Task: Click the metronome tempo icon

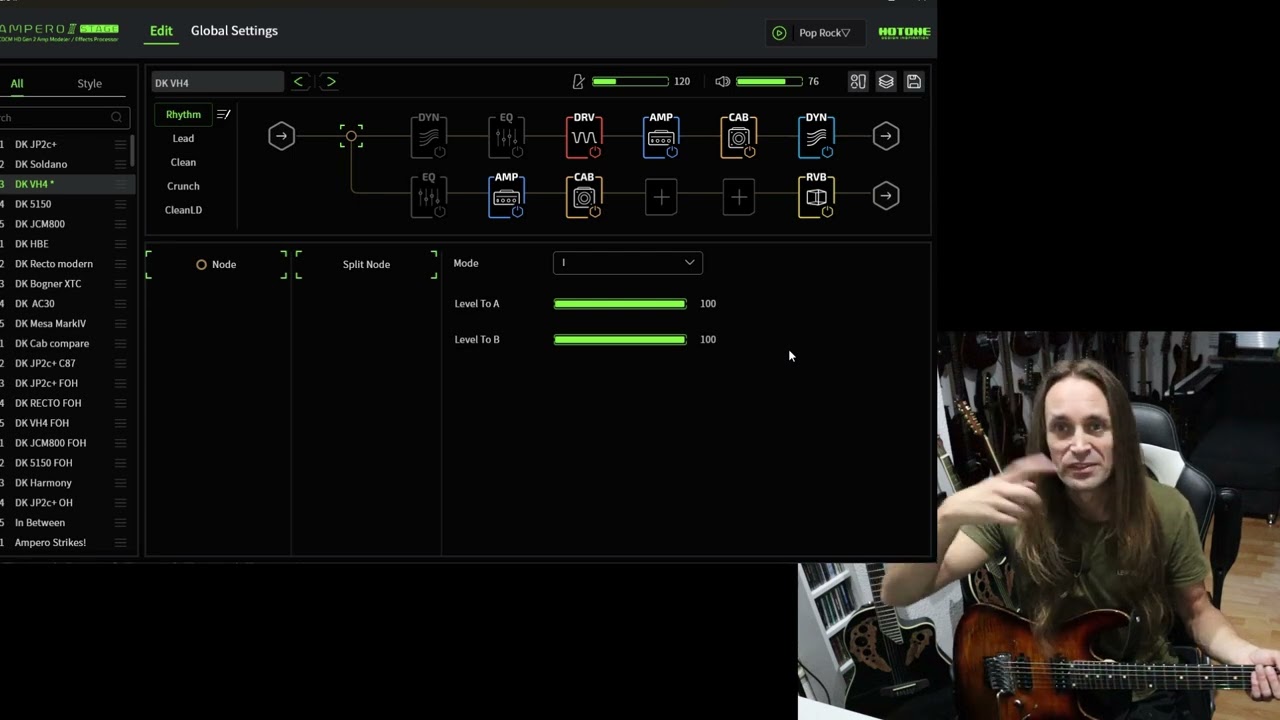Action: (x=578, y=82)
